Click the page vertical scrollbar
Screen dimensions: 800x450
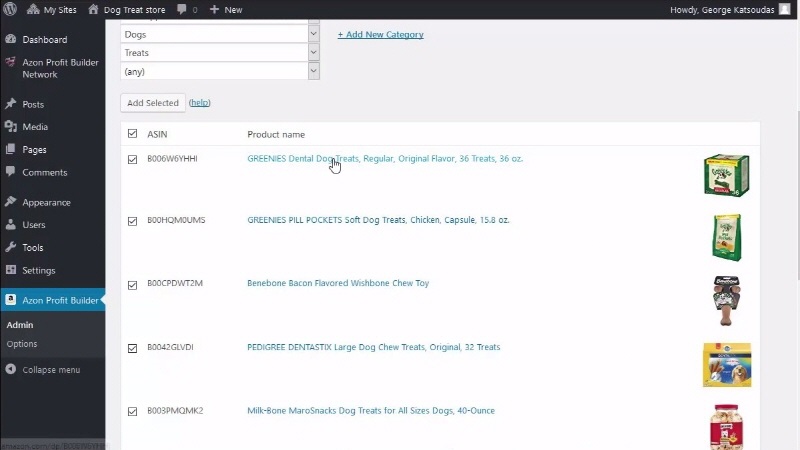tap(796, 194)
